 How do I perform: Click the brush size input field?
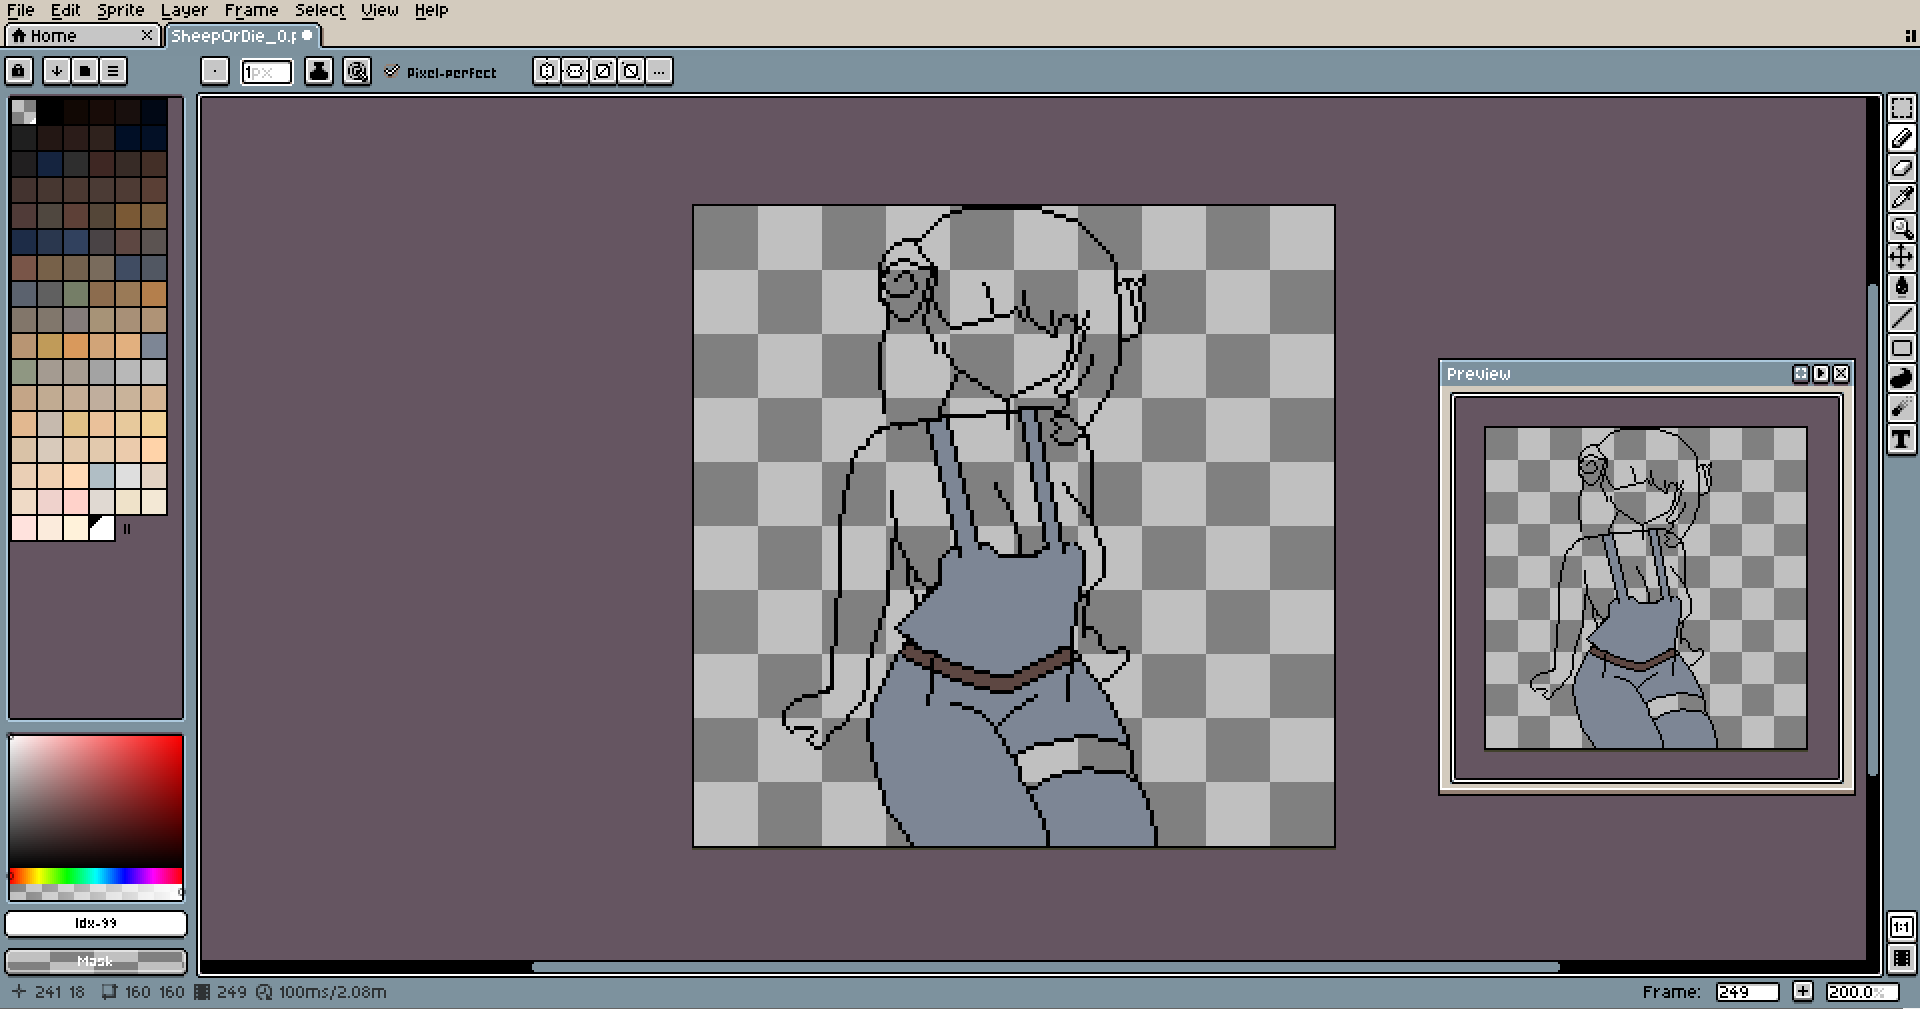pos(266,72)
